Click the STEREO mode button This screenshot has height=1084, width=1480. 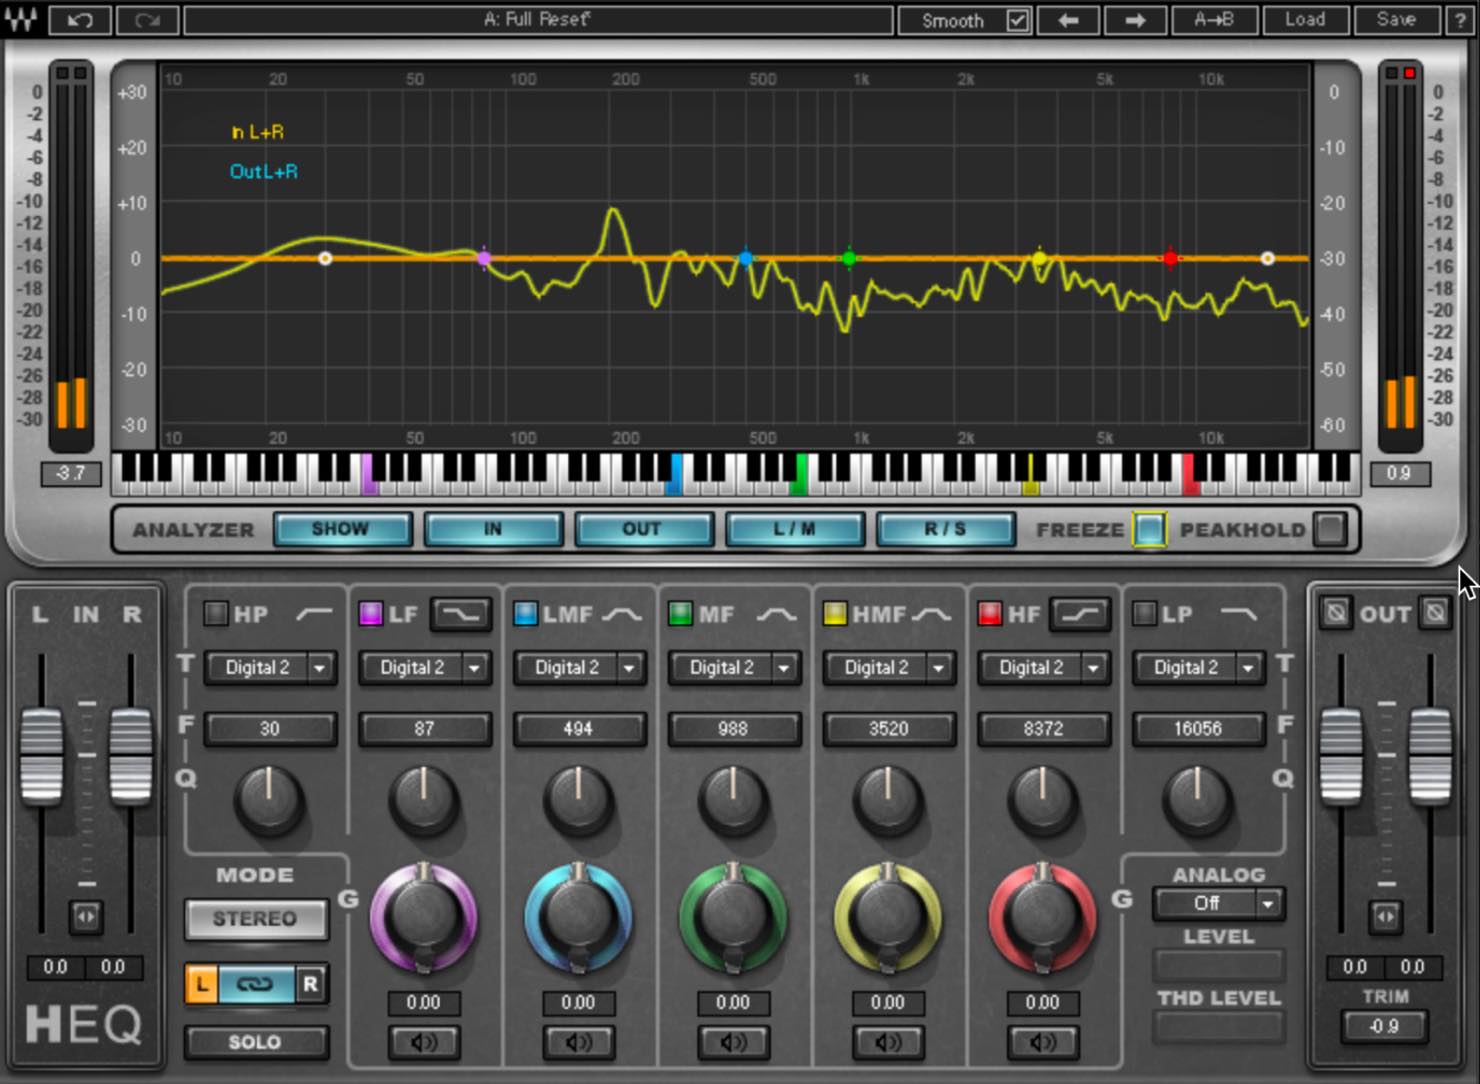[255, 918]
